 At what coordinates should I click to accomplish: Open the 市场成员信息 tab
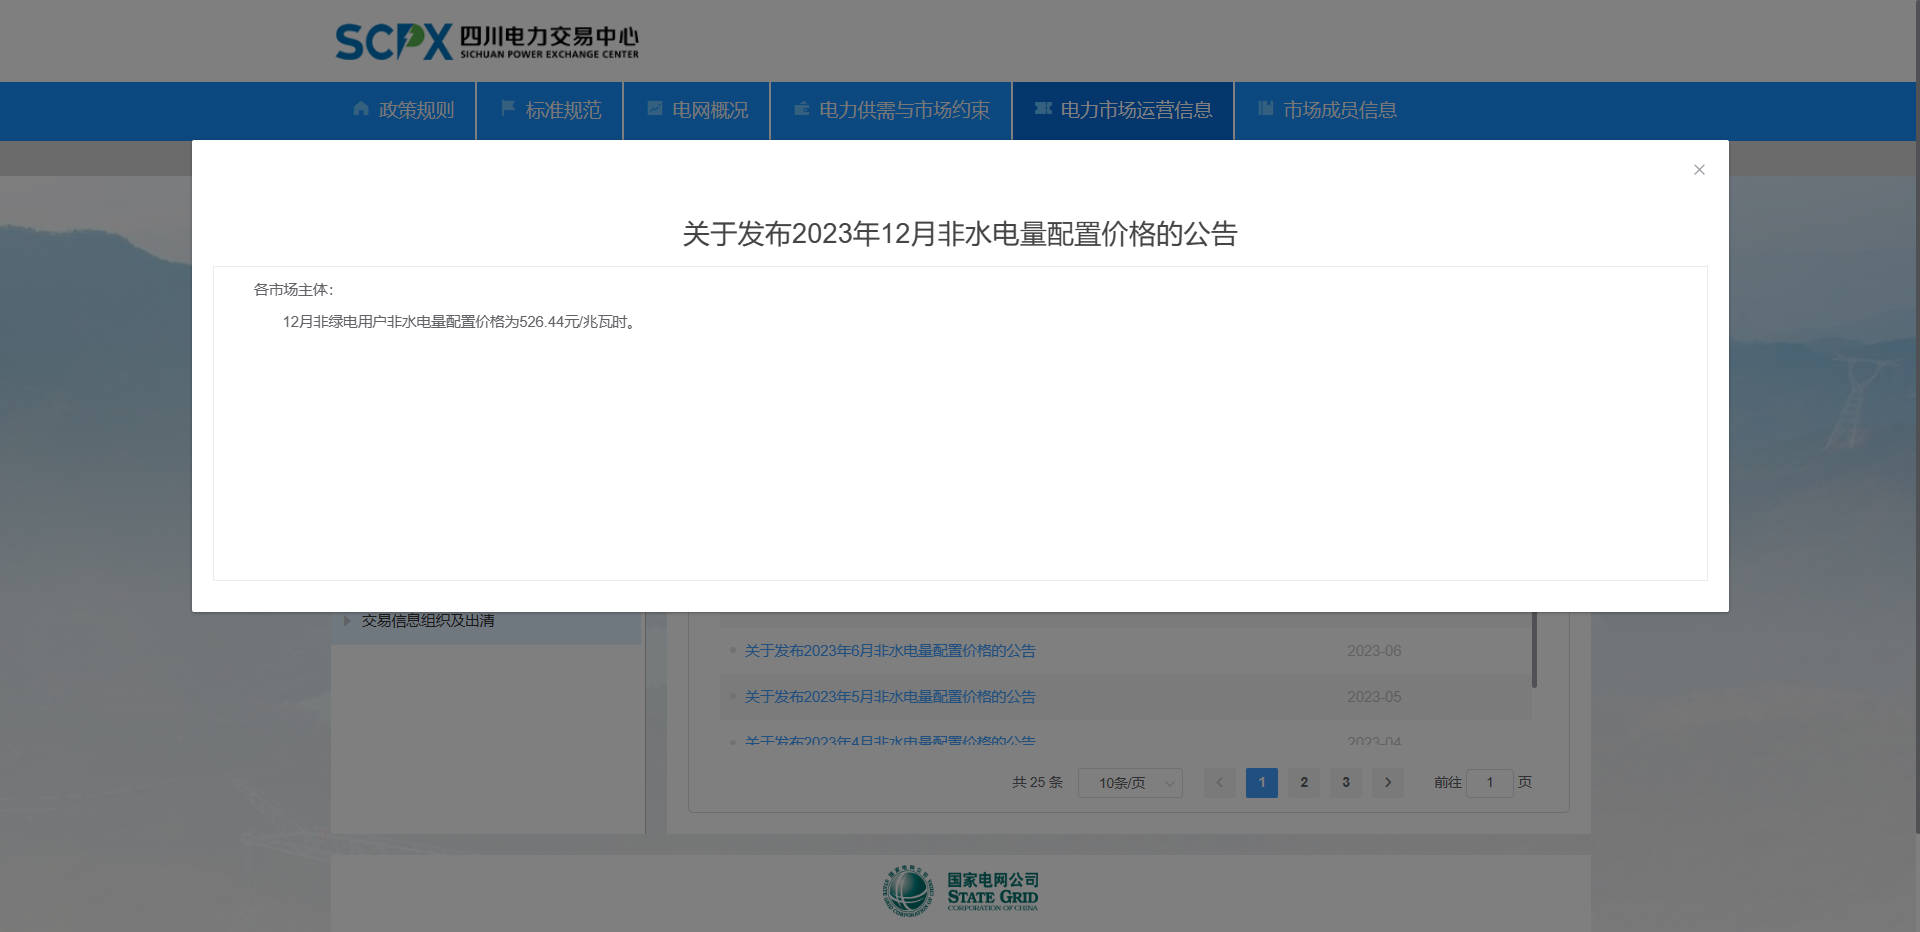(x=1327, y=110)
